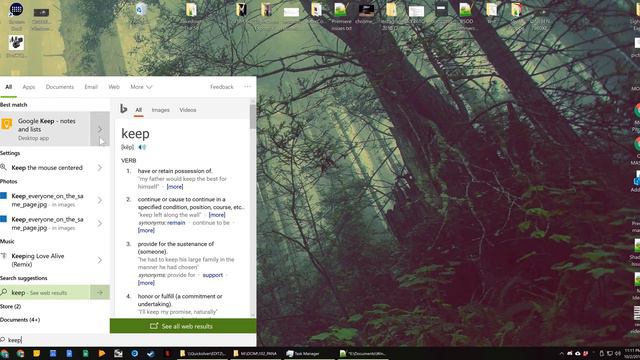
Task: Play the audio pronunciation of keep
Action: coord(142,147)
